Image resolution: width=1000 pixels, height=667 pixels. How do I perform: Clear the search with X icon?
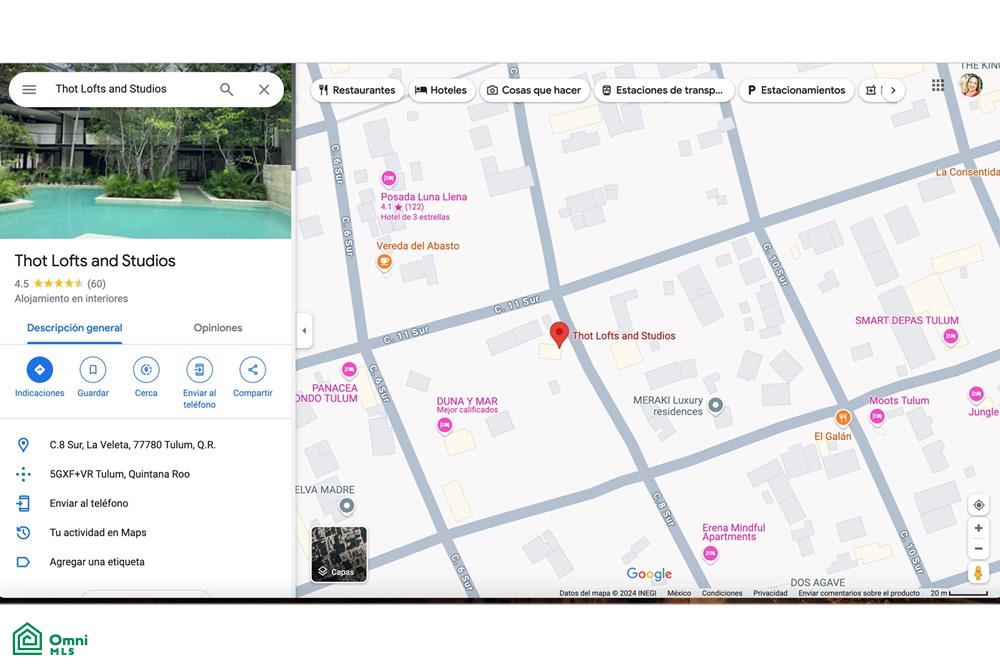click(264, 90)
